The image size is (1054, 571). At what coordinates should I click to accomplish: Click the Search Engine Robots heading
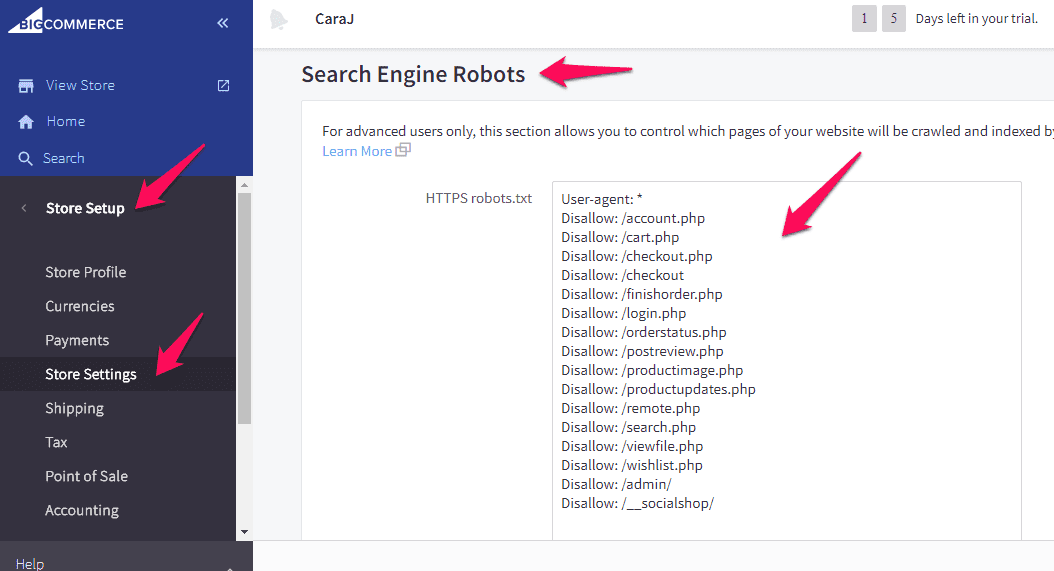[413, 74]
